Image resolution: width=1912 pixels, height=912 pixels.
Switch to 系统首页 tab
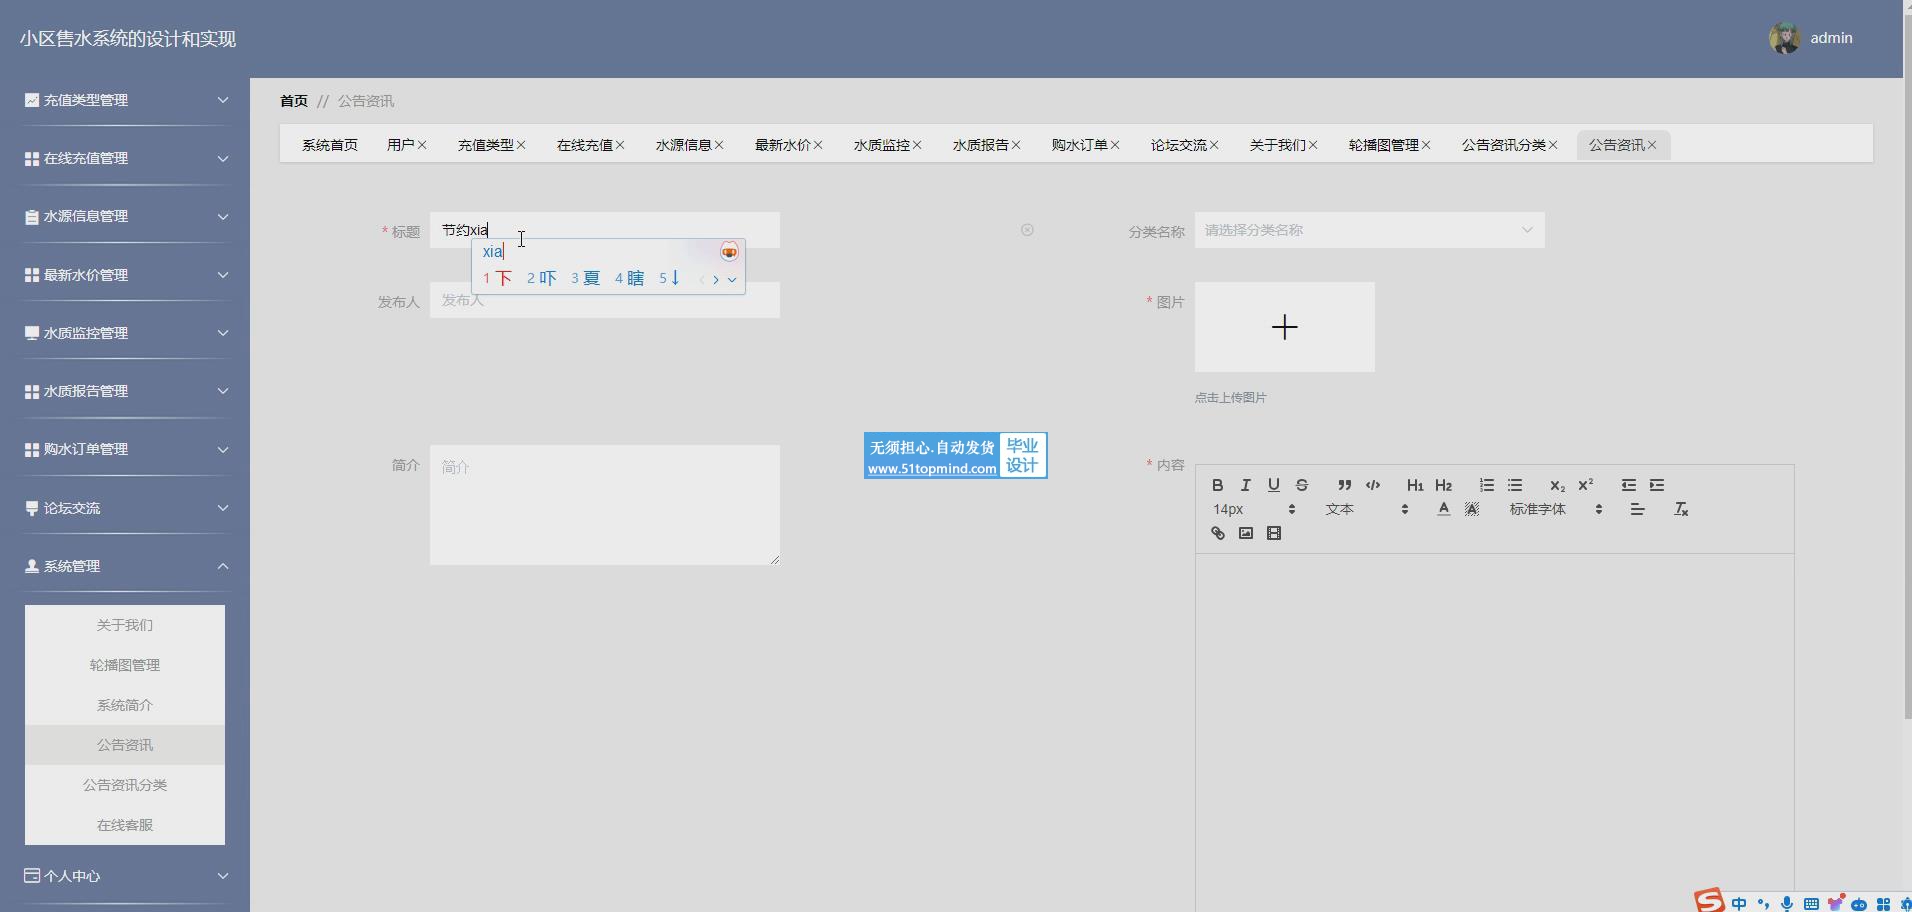(x=330, y=145)
